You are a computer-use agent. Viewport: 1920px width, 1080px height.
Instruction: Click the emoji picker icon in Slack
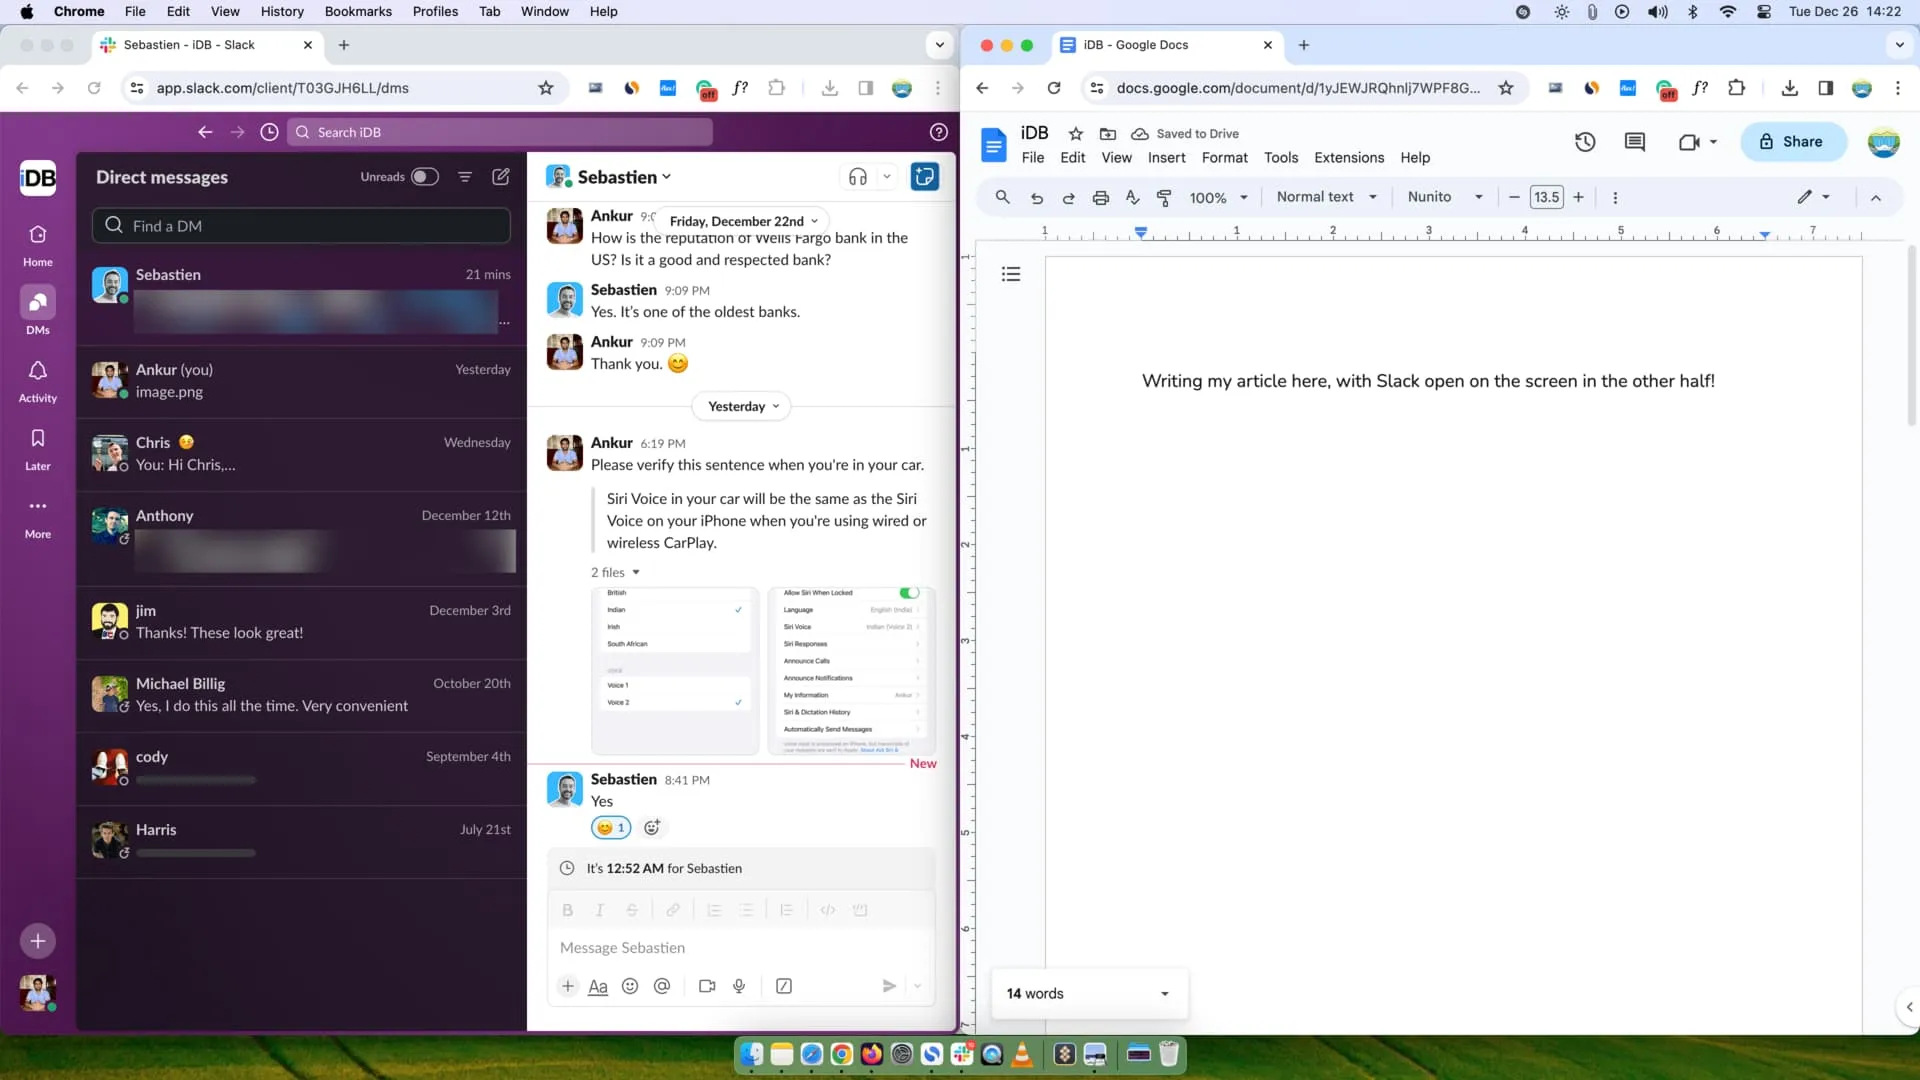pyautogui.click(x=630, y=985)
